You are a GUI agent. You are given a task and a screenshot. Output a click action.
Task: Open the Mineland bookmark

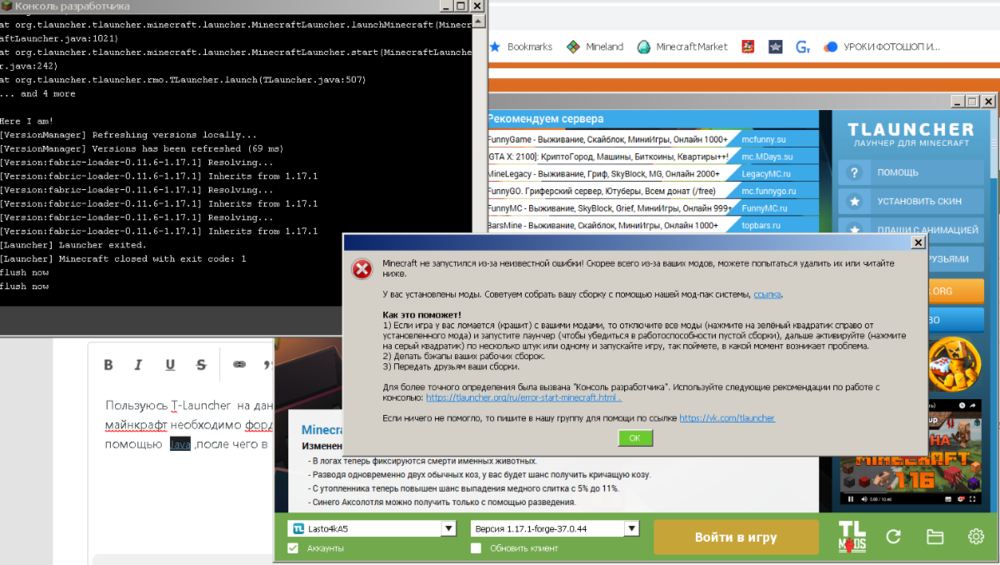coord(596,47)
